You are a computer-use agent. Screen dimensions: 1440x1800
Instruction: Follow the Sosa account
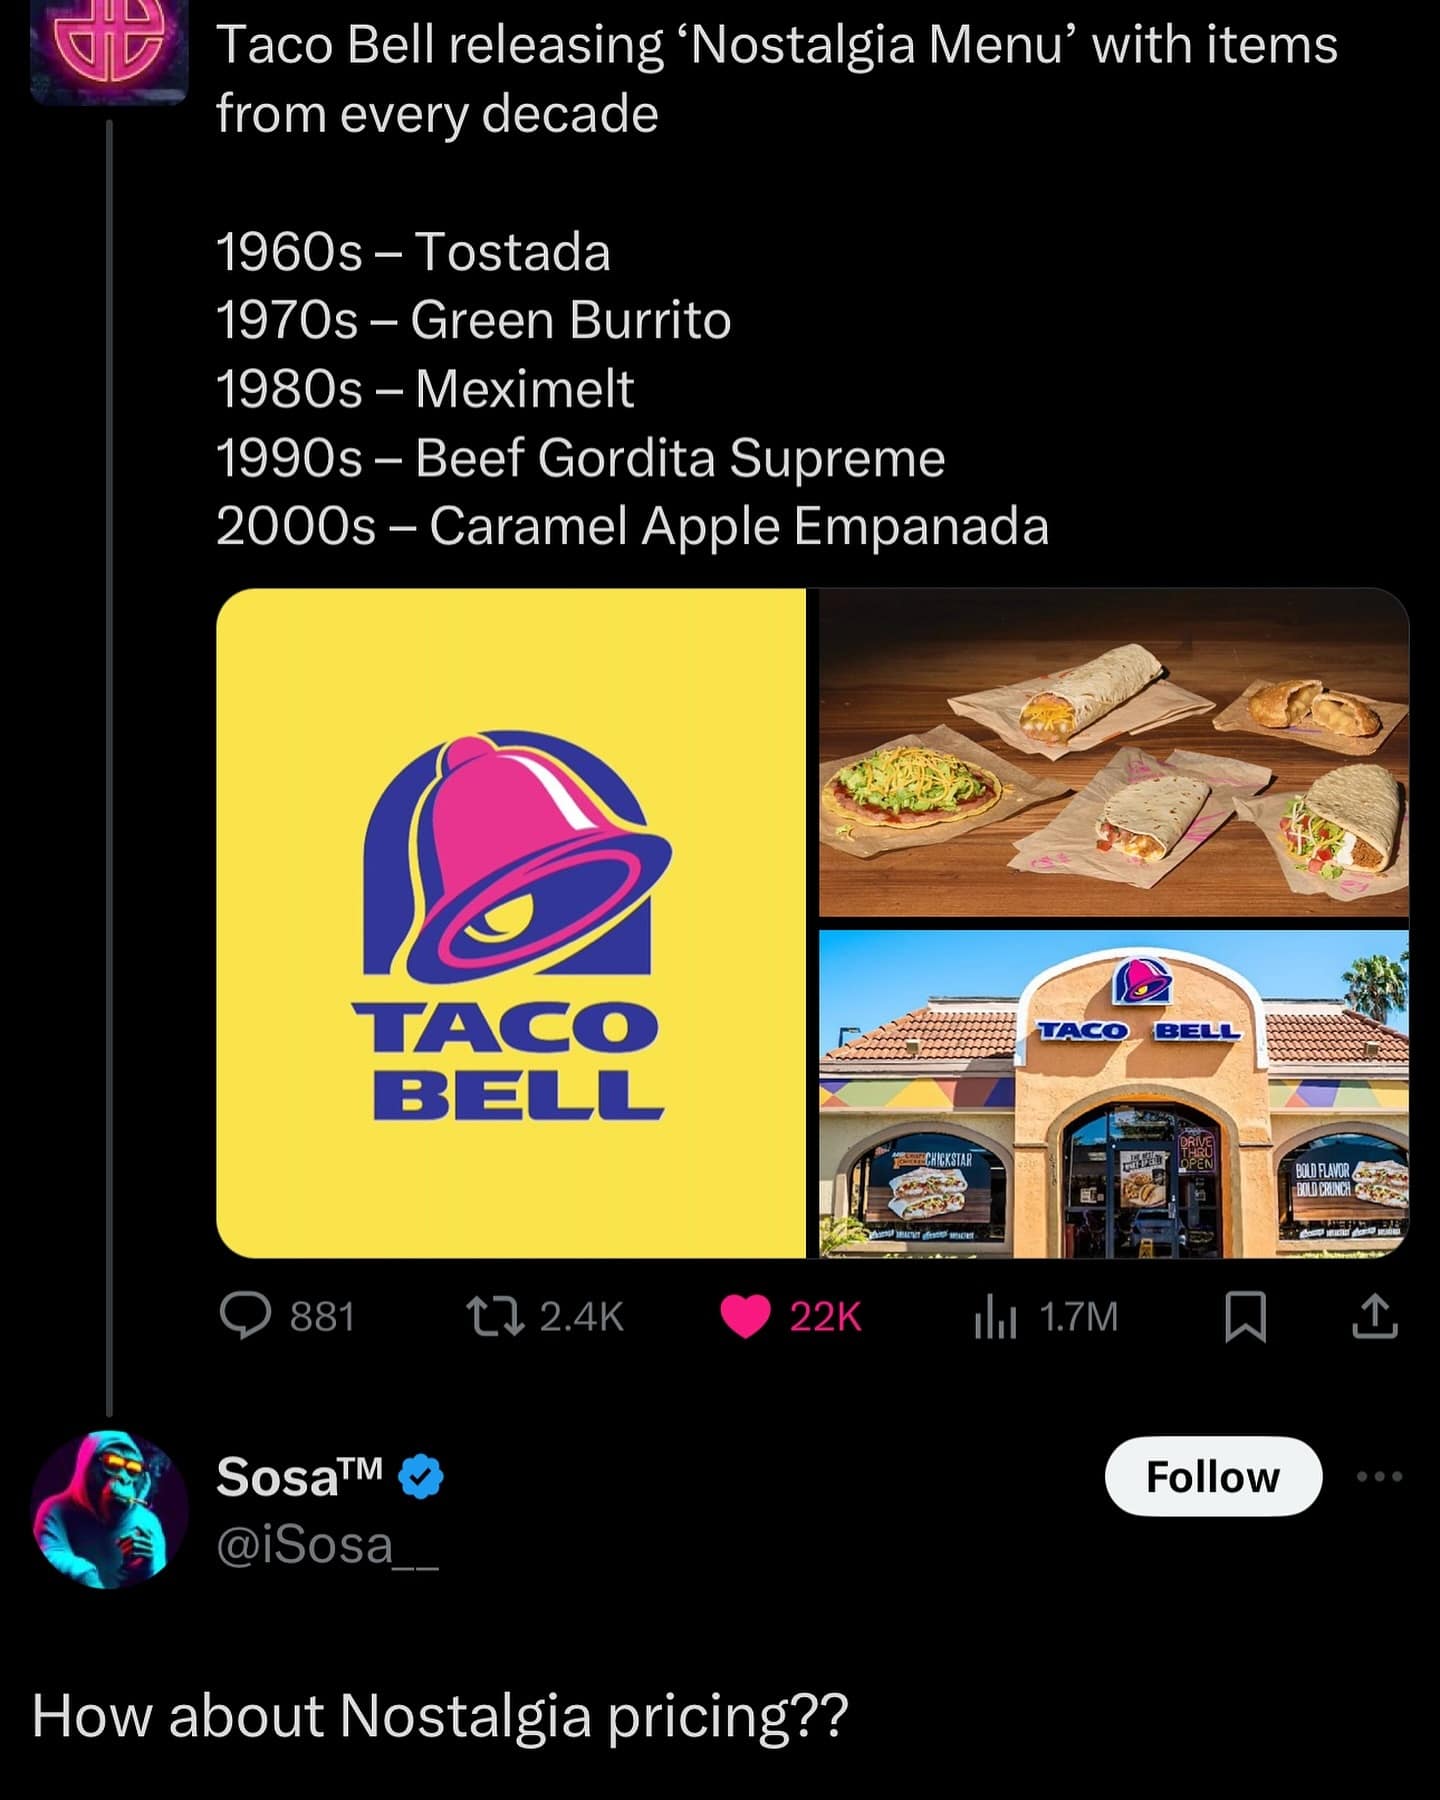[x=1213, y=1476]
